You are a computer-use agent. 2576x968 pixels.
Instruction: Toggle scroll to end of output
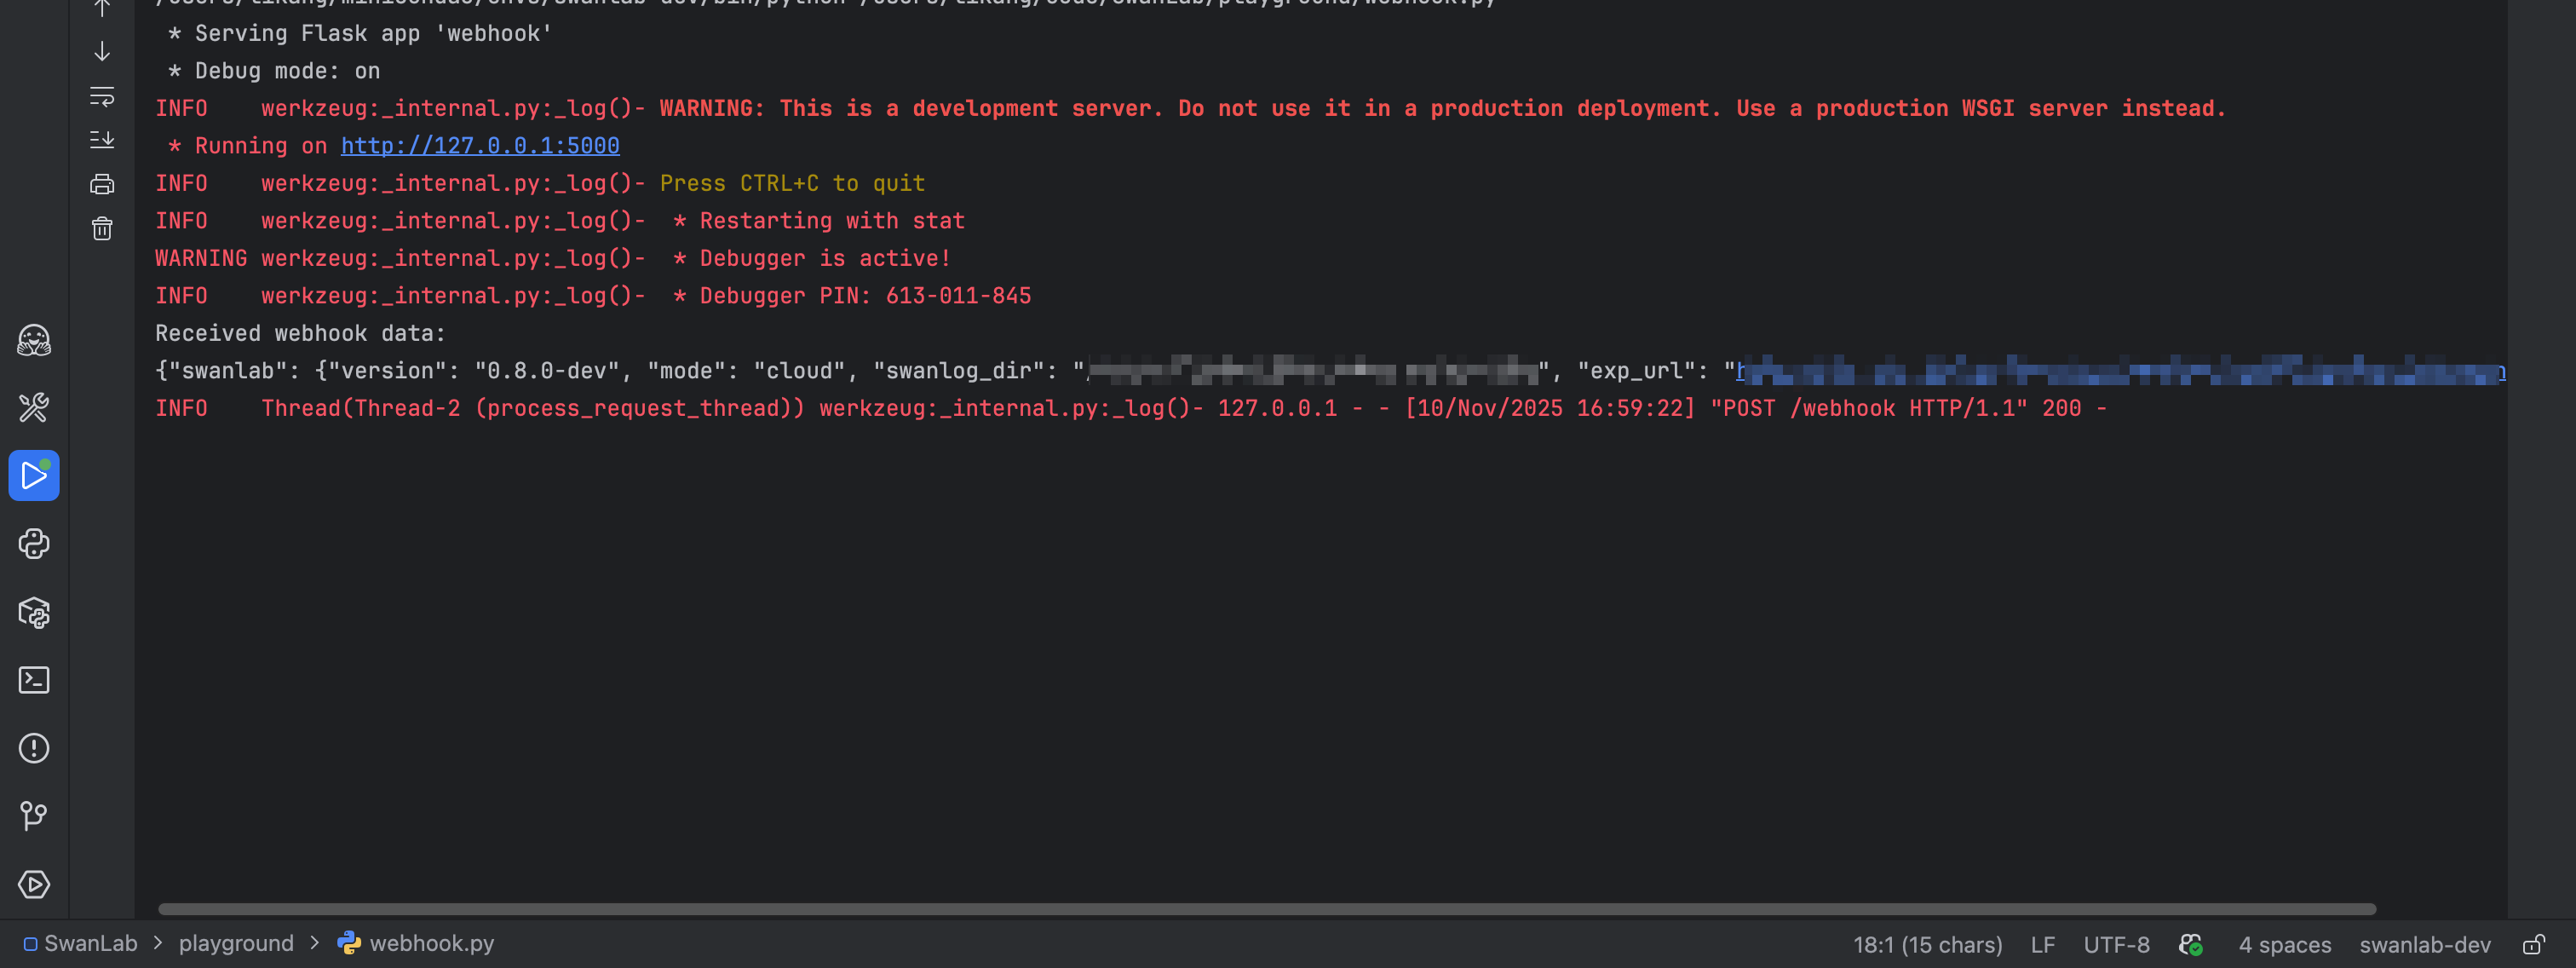[102, 140]
